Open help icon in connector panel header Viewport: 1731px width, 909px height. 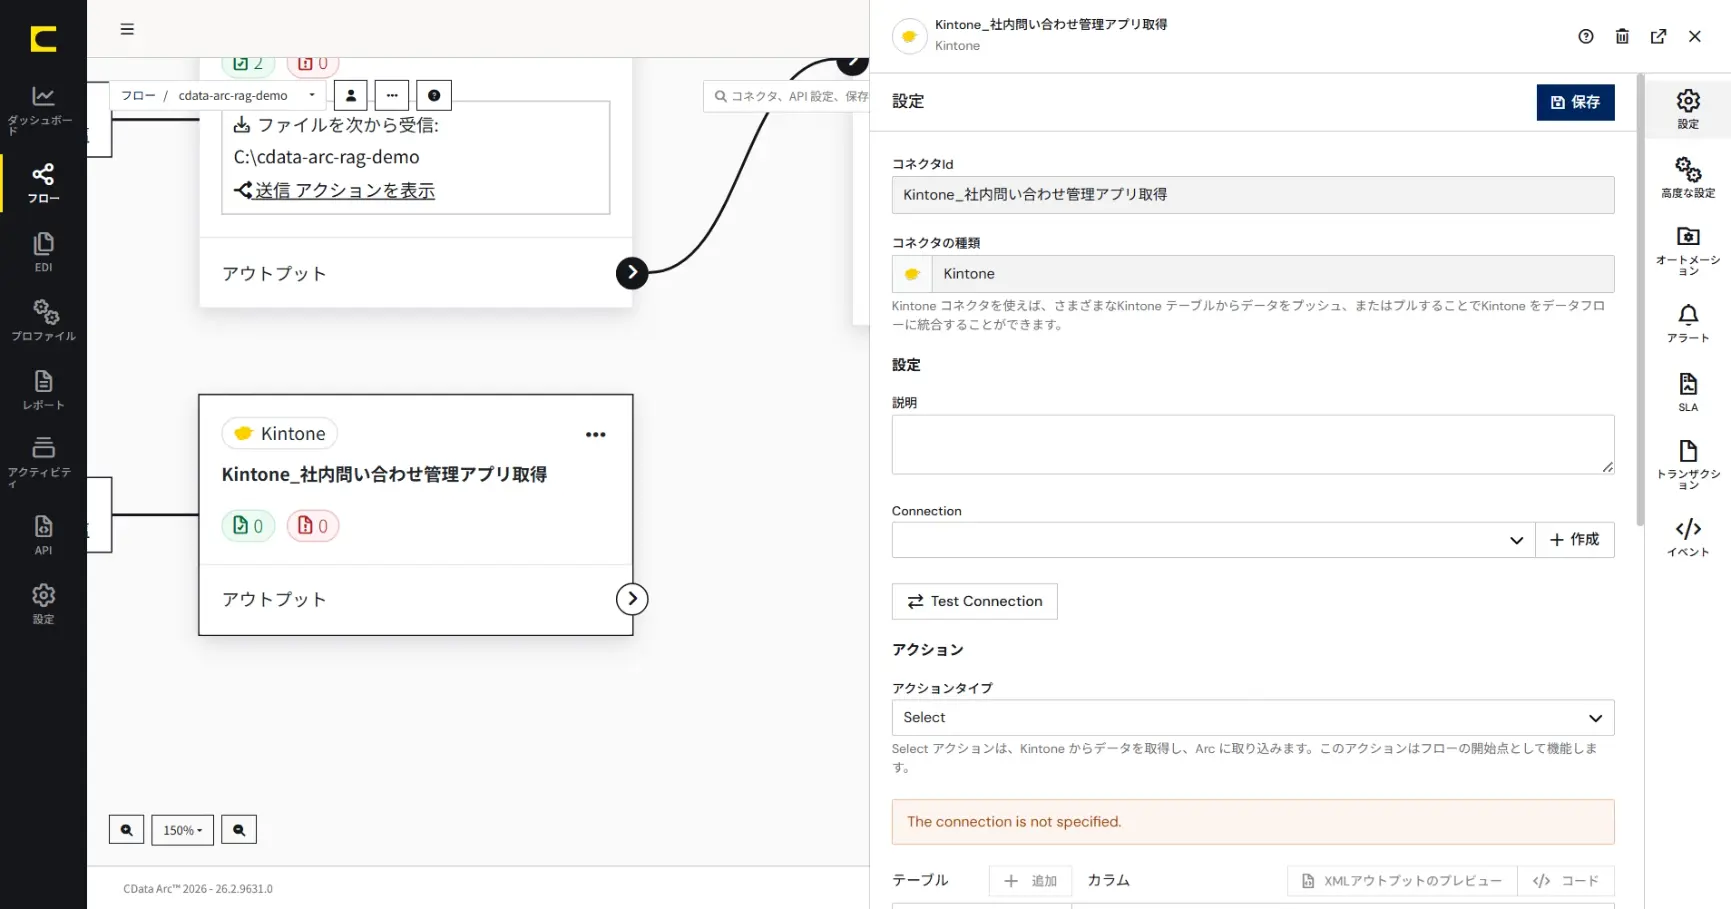(1586, 36)
